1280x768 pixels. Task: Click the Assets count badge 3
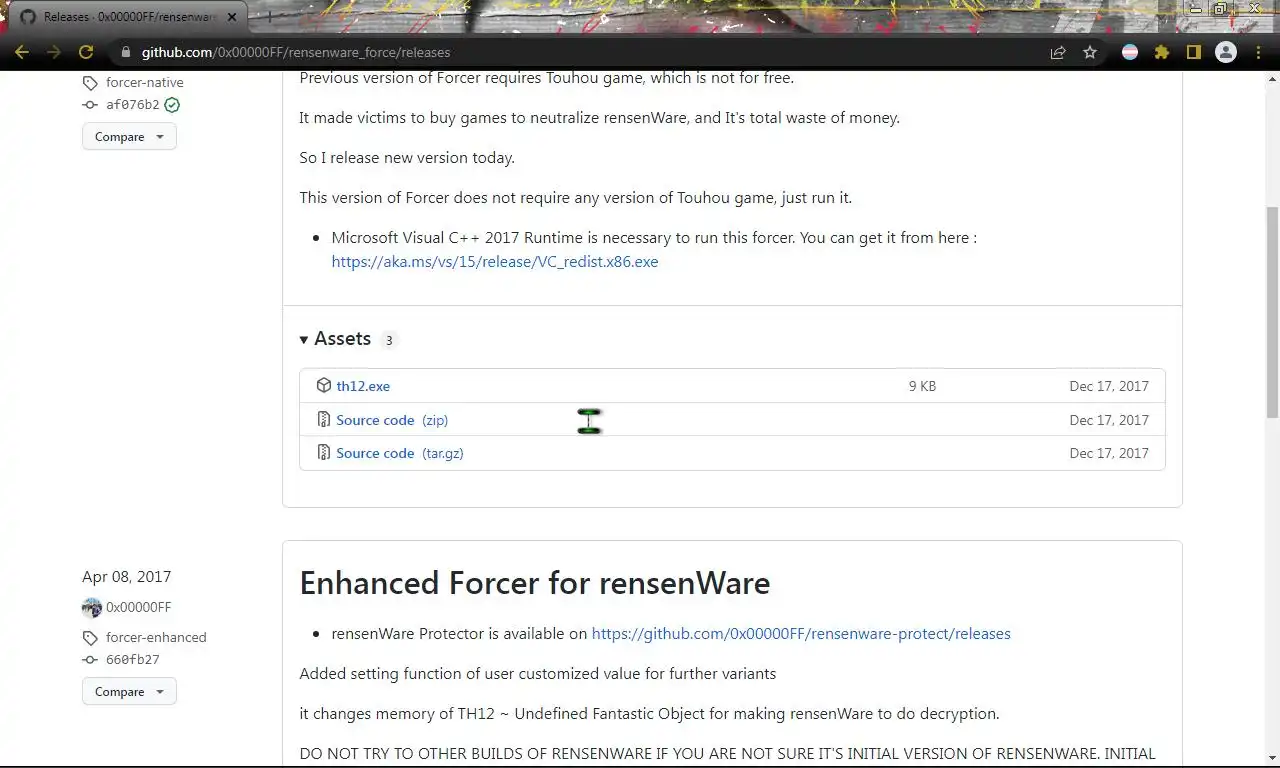coord(389,340)
